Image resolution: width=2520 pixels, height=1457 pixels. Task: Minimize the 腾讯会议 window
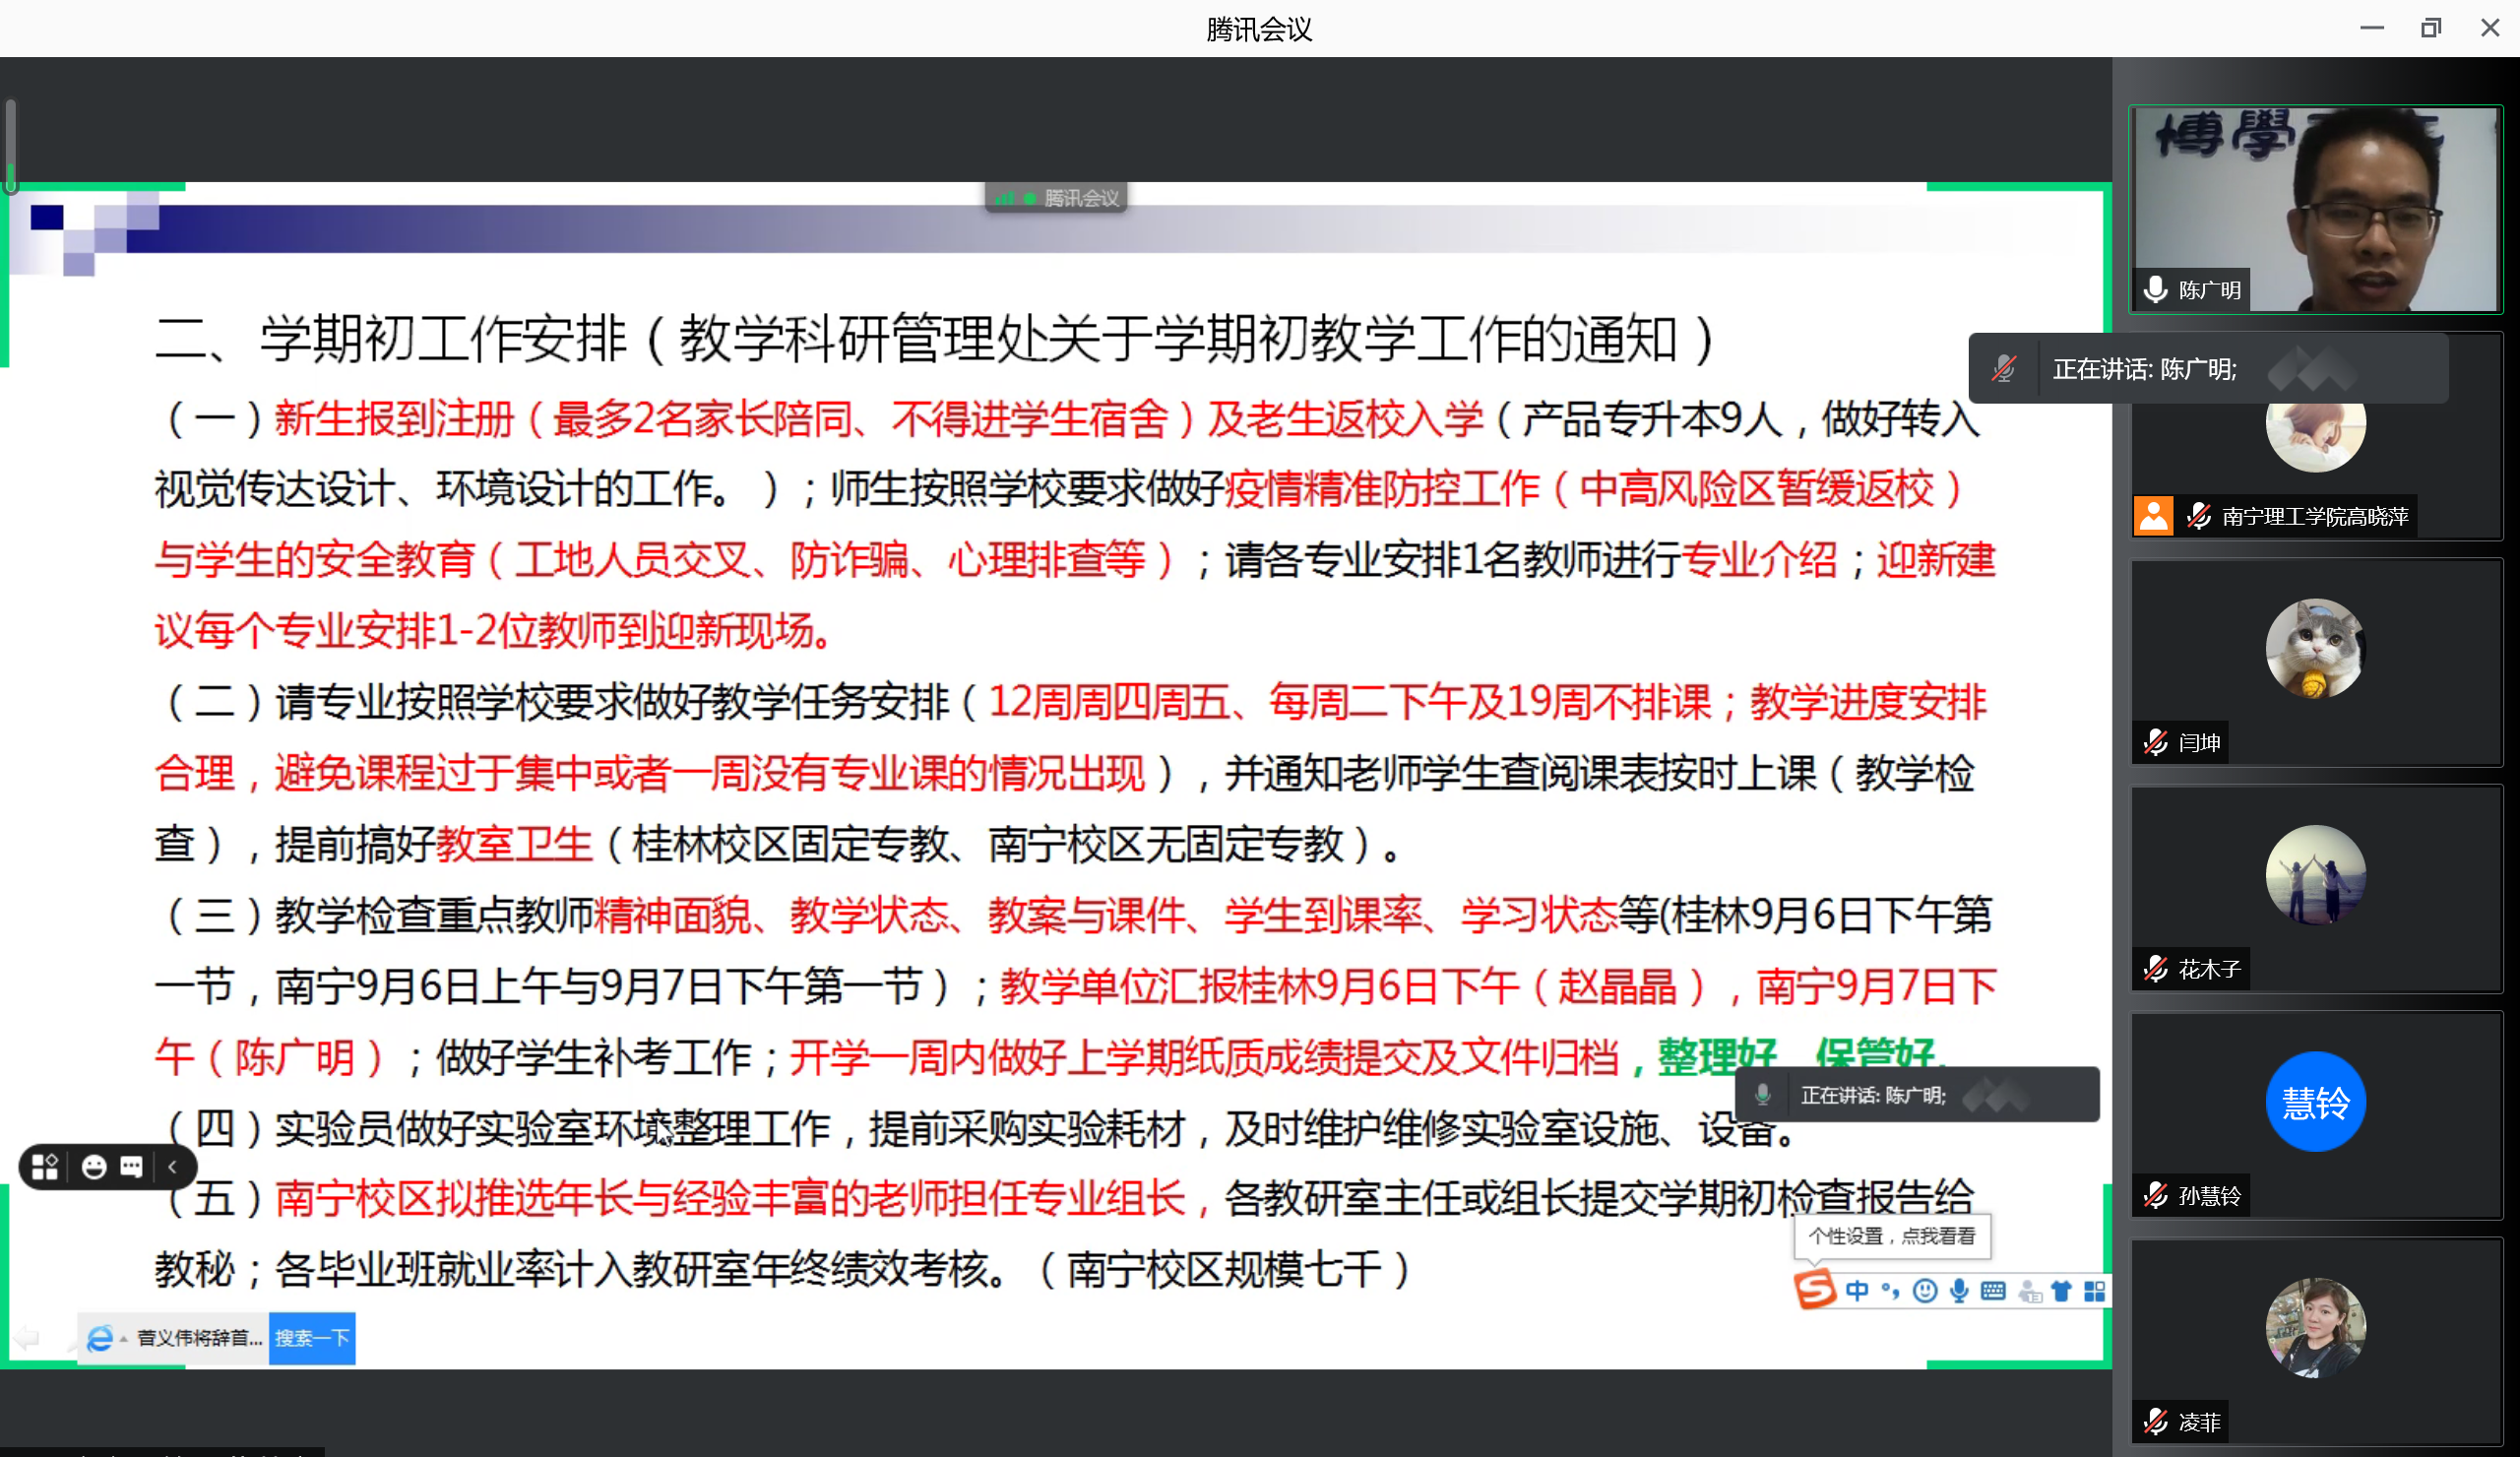(2372, 28)
